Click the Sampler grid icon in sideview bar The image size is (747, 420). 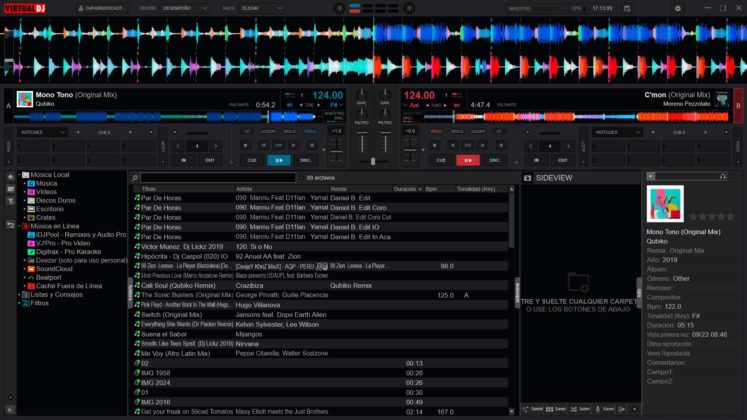[549, 409]
